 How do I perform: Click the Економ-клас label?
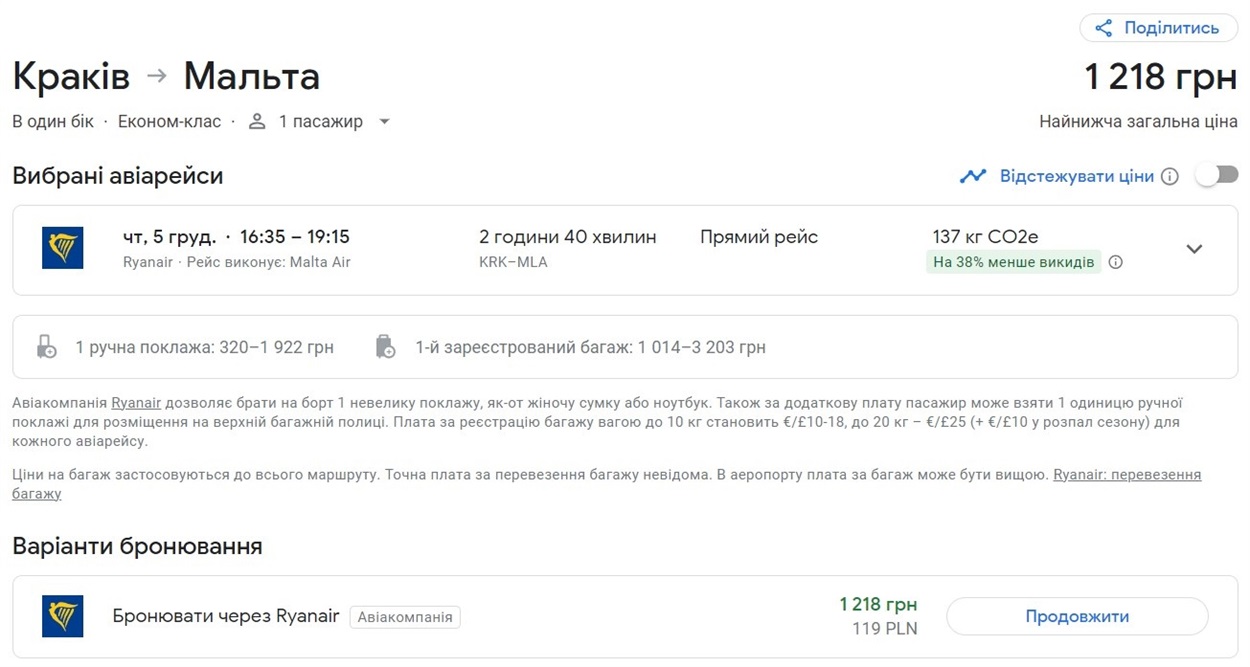coord(169,121)
